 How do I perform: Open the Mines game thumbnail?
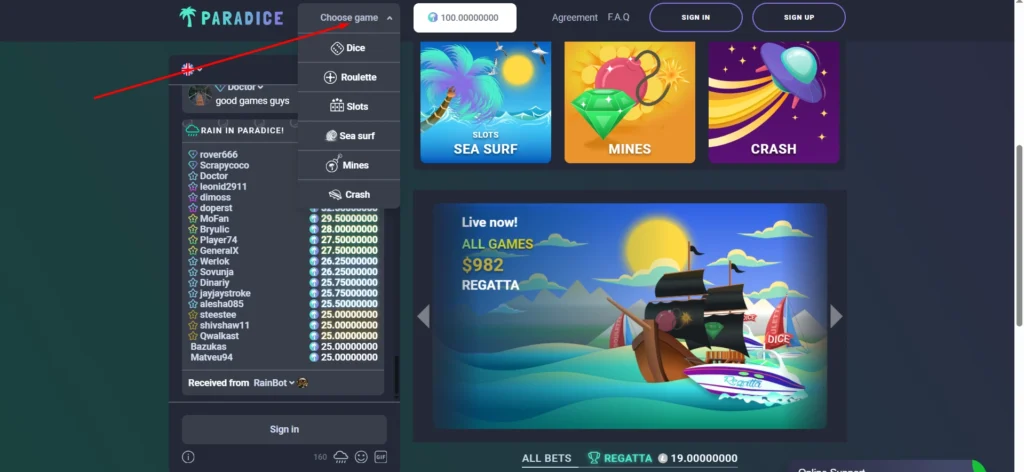(629, 102)
